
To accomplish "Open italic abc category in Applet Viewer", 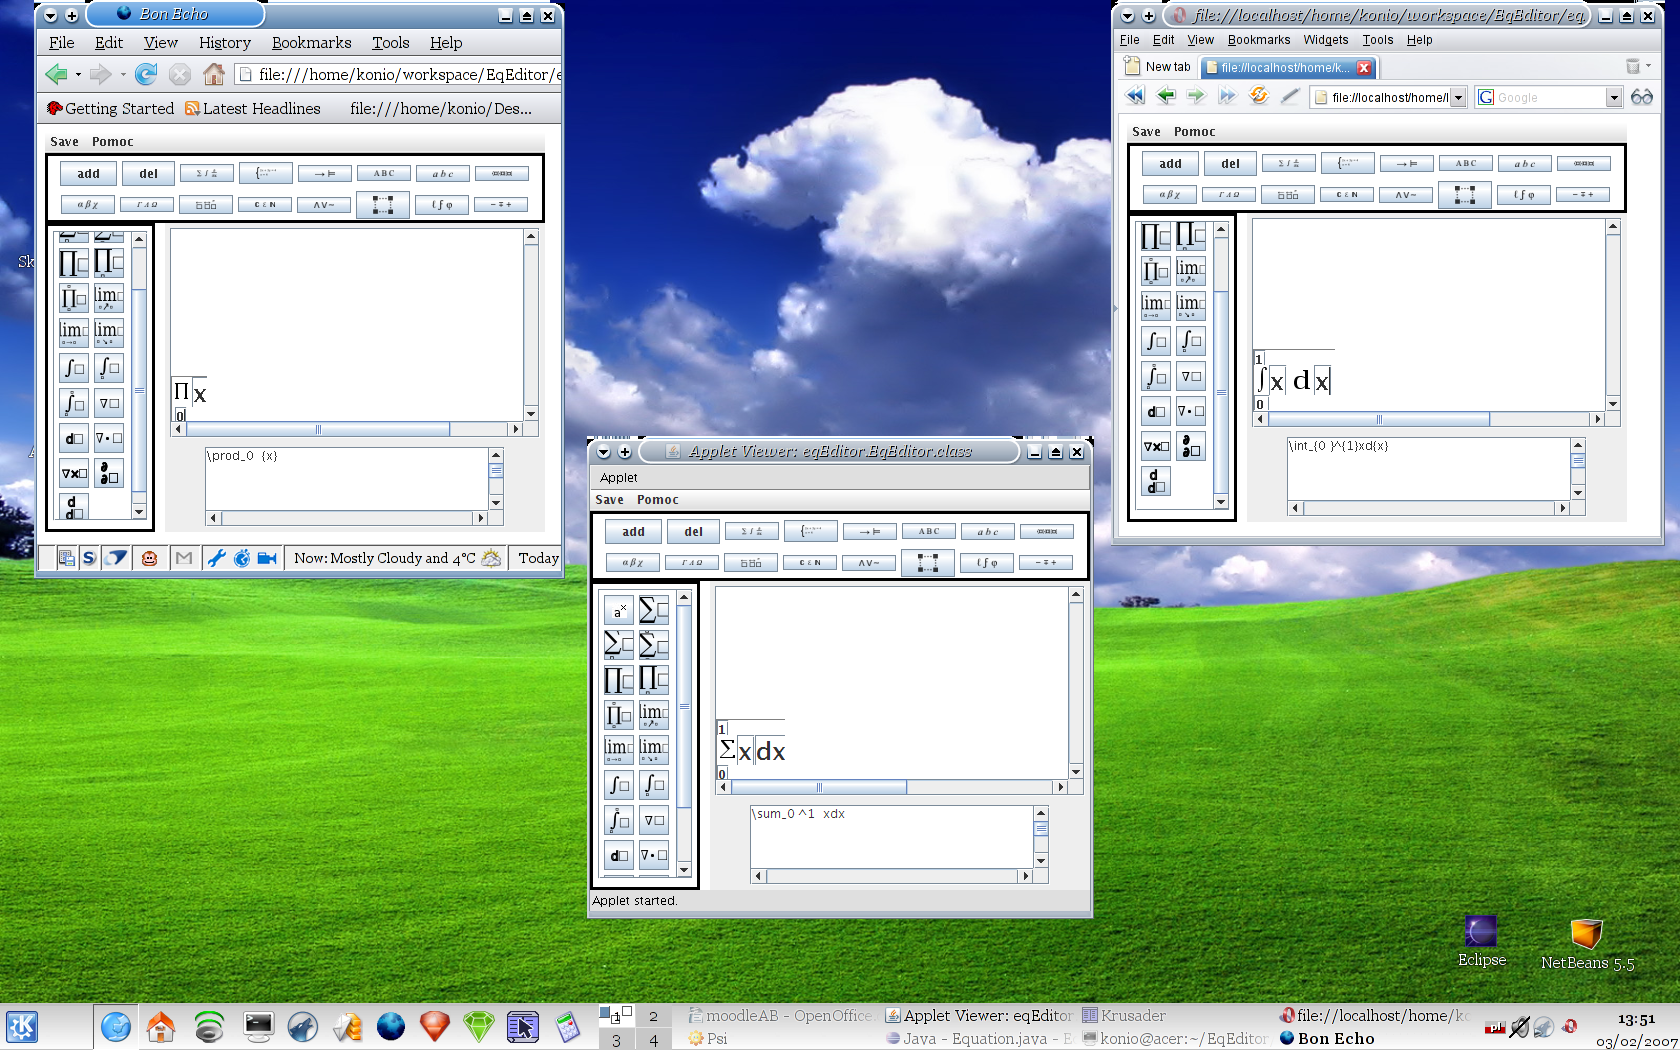I will 988,532.
